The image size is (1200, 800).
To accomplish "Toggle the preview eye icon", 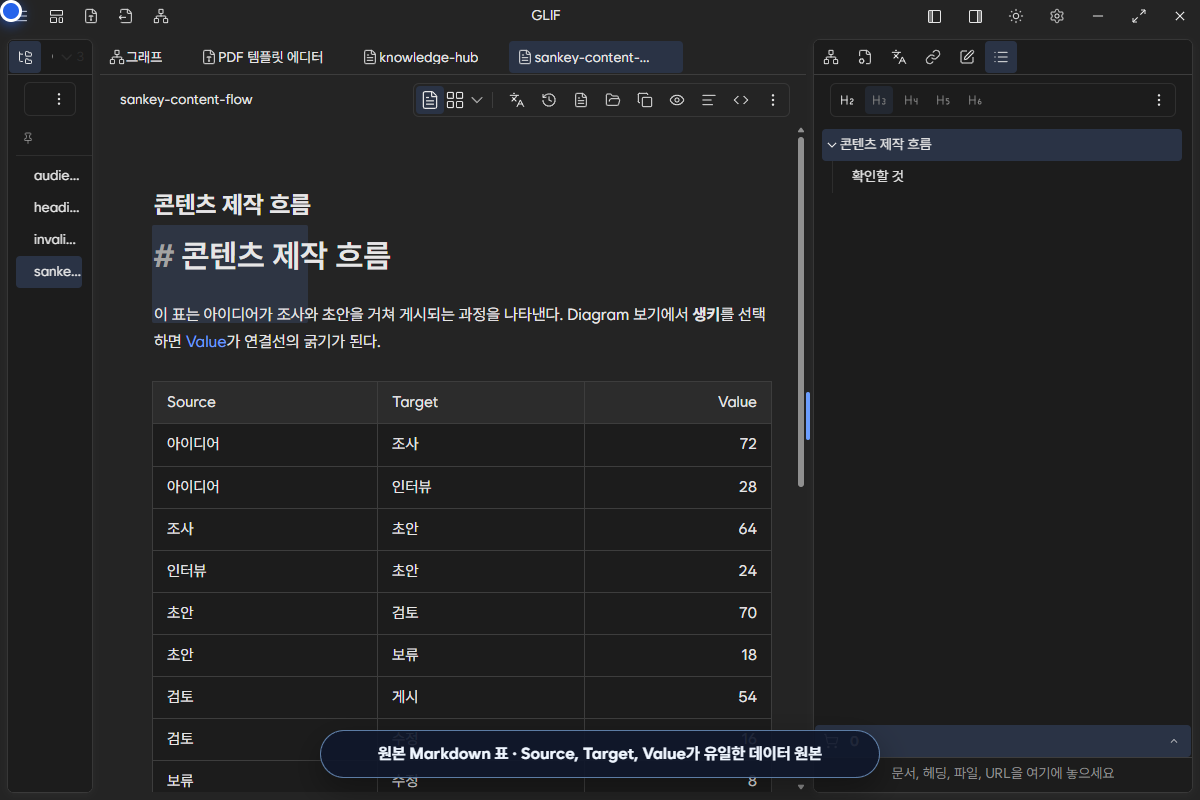I will (x=677, y=100).
